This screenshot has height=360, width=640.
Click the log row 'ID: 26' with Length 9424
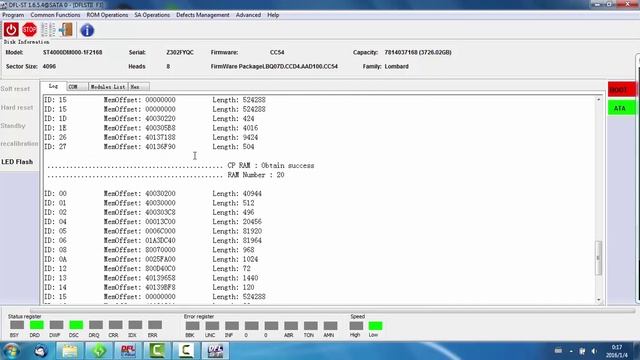[x=151, y=137]
